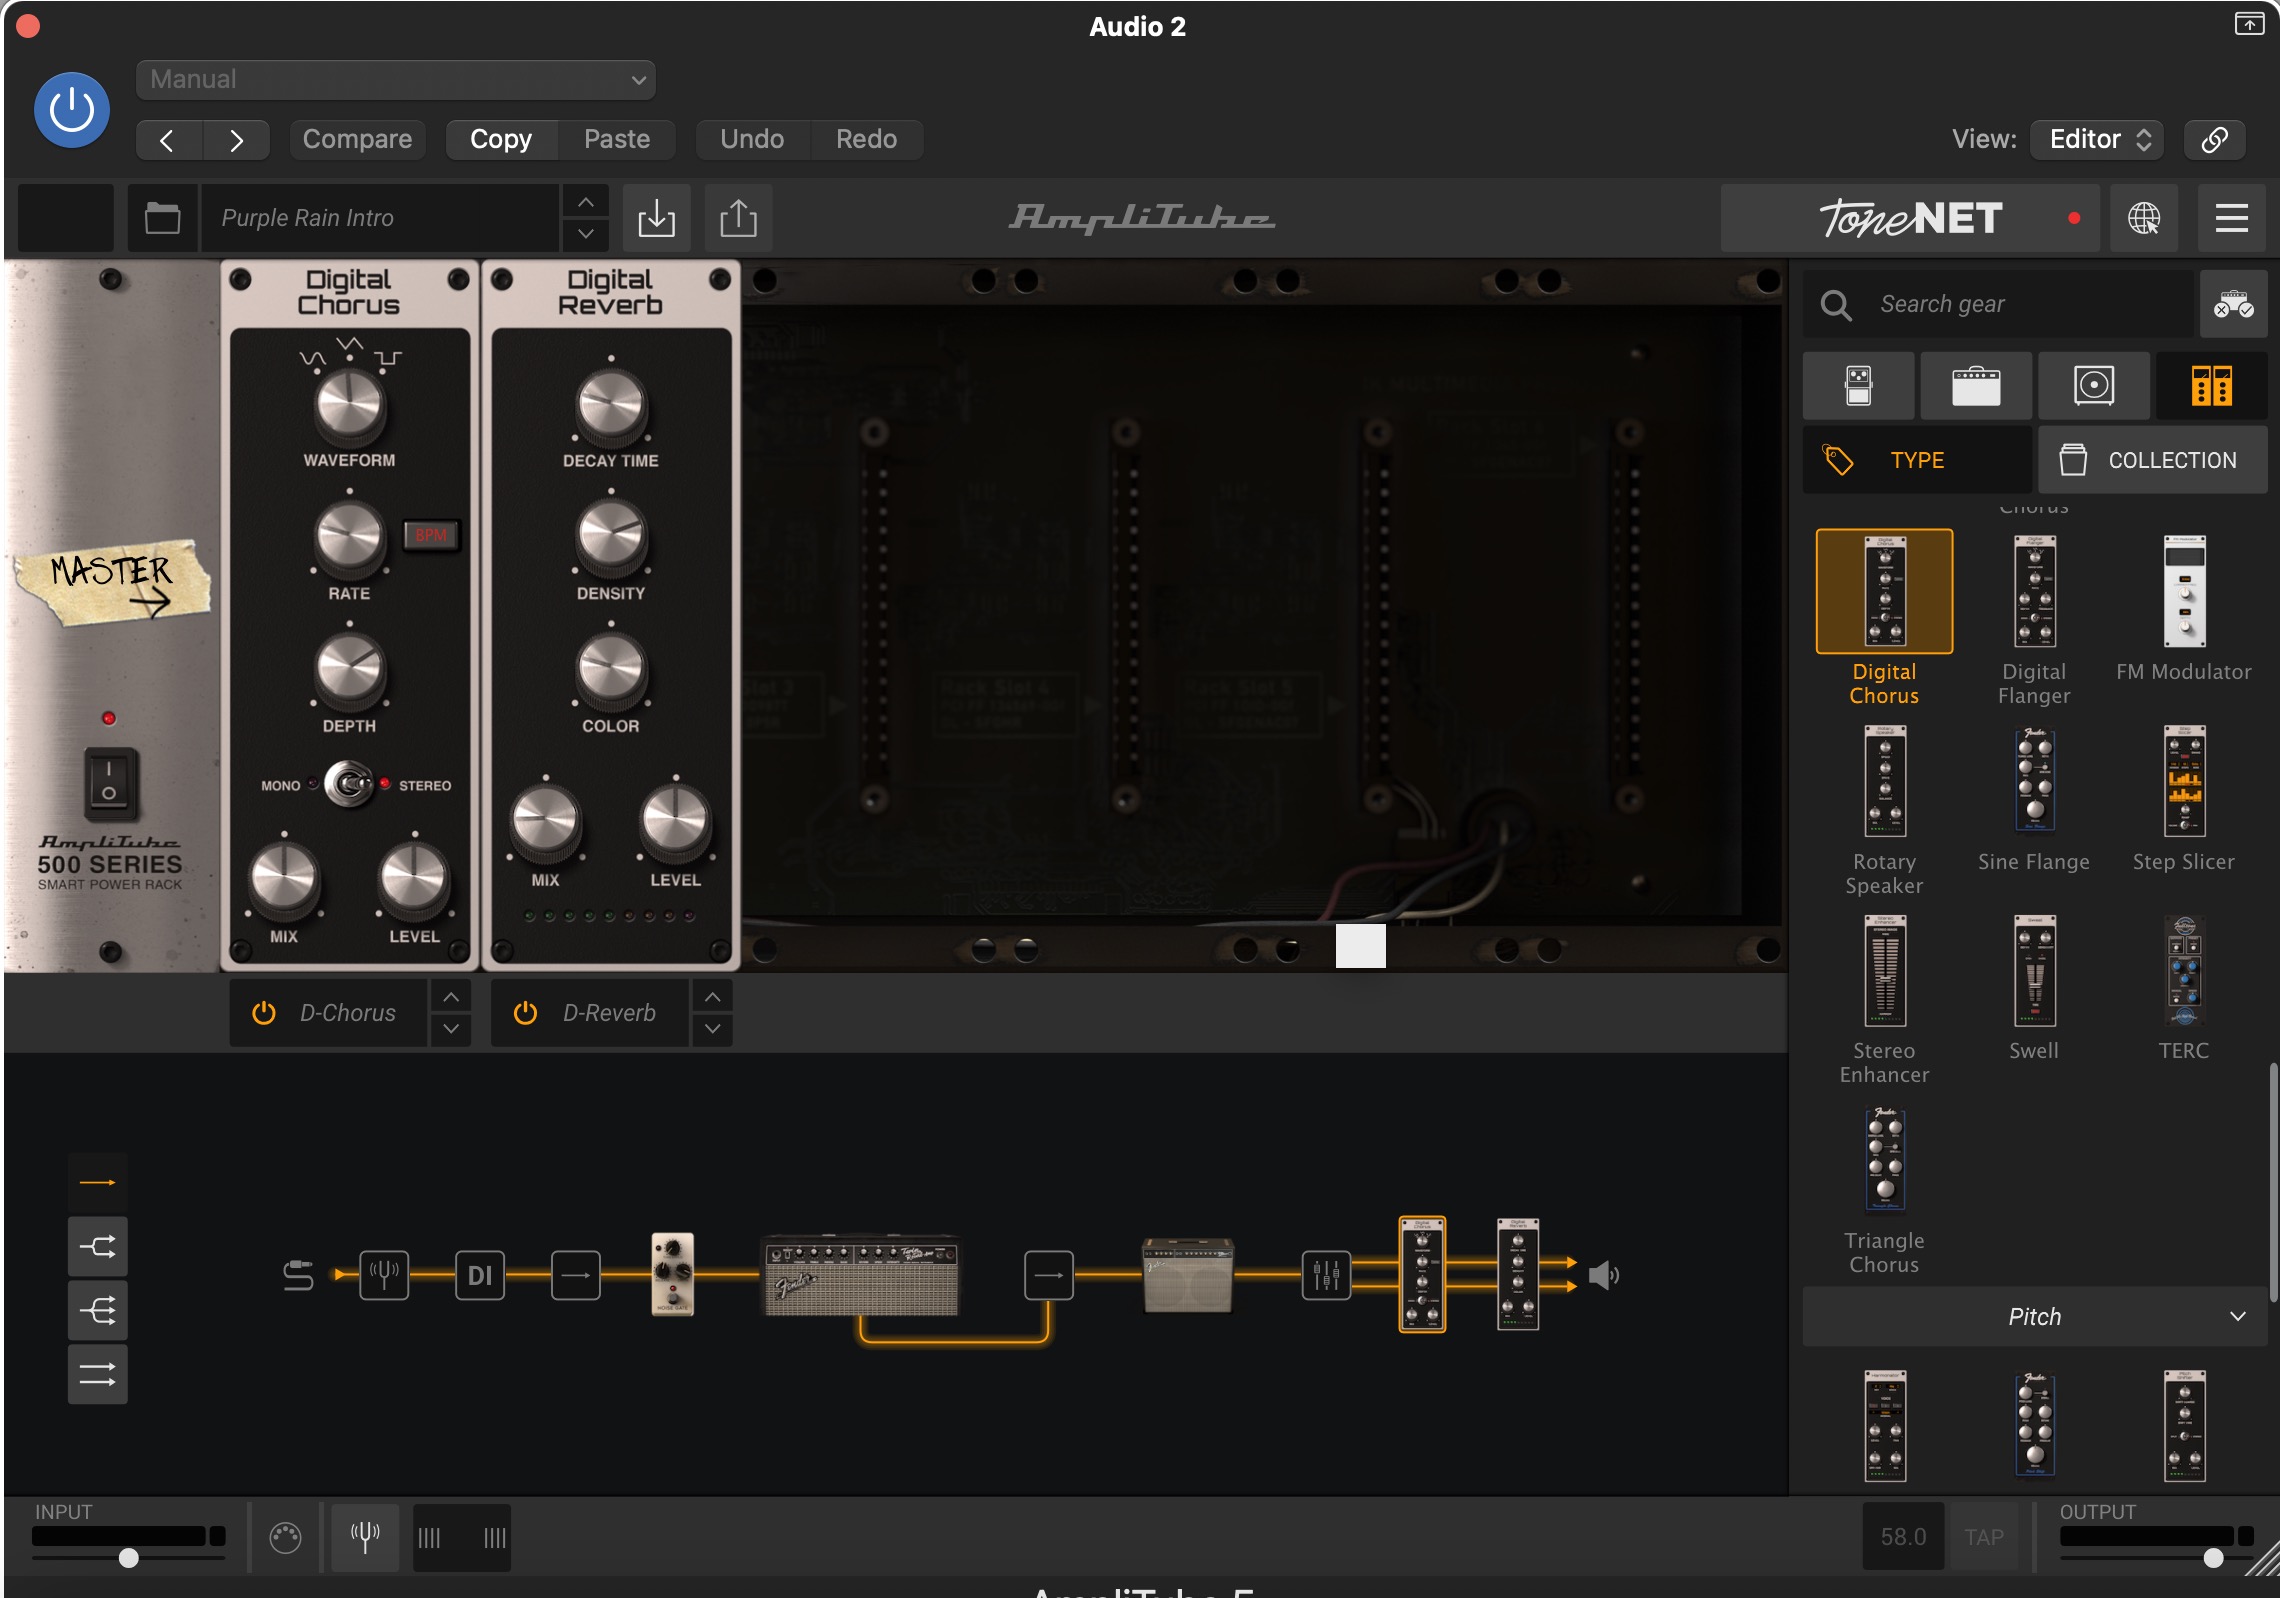
Task: Toggle the gear filter icon beside search
Action: (2233, 304)
